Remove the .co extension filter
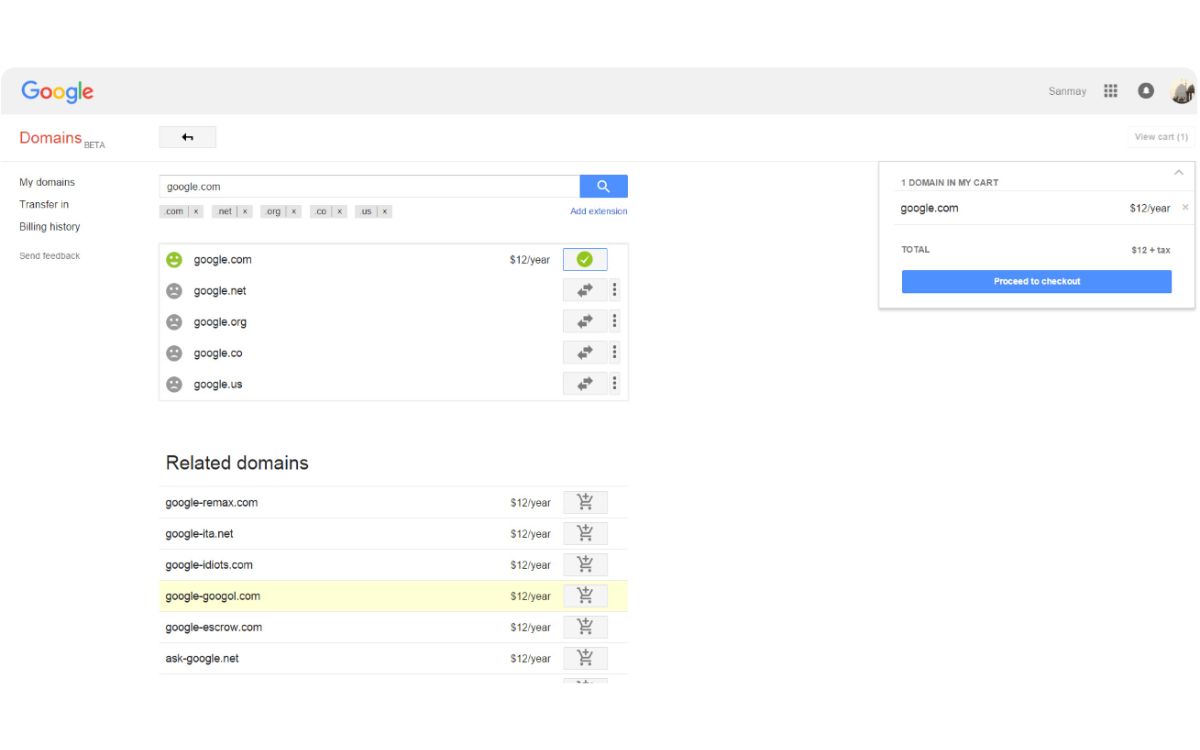1200x750 pixels. point(340,212)
